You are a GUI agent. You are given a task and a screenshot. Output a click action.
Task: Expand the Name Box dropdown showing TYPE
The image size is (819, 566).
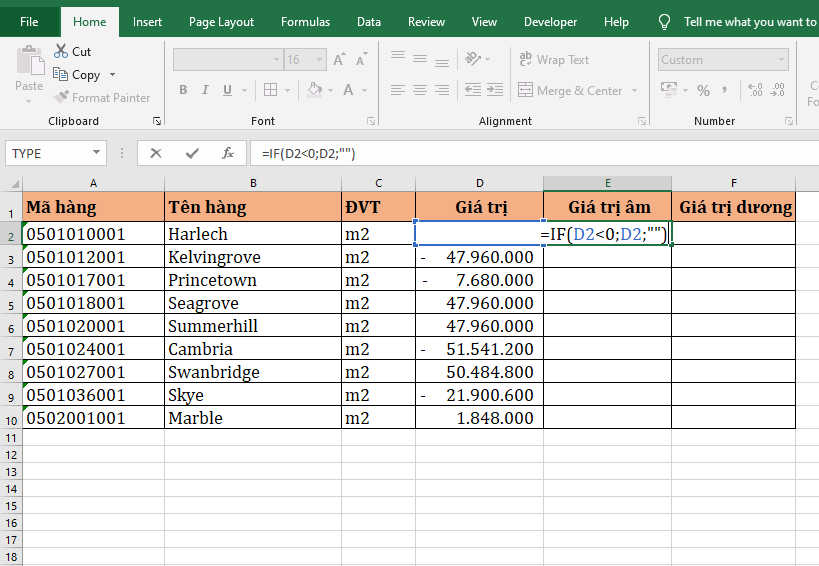[97, 153]
